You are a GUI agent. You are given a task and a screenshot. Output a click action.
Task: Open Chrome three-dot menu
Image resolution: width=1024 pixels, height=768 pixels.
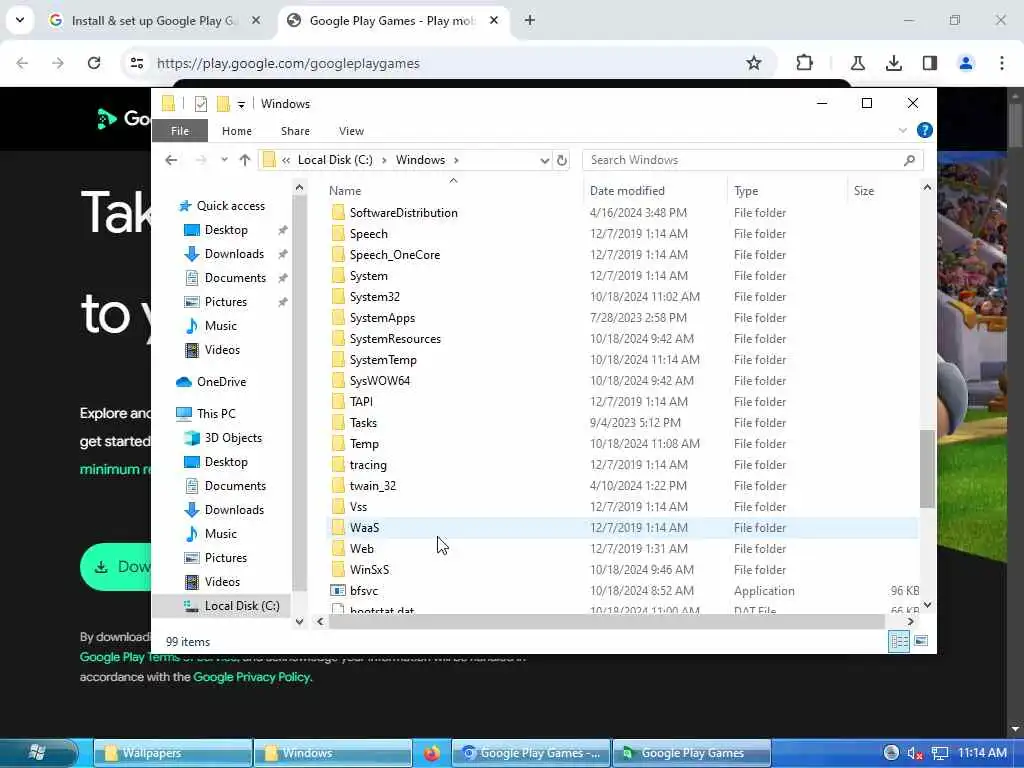pyautogui.click(x=1001, y=63)
